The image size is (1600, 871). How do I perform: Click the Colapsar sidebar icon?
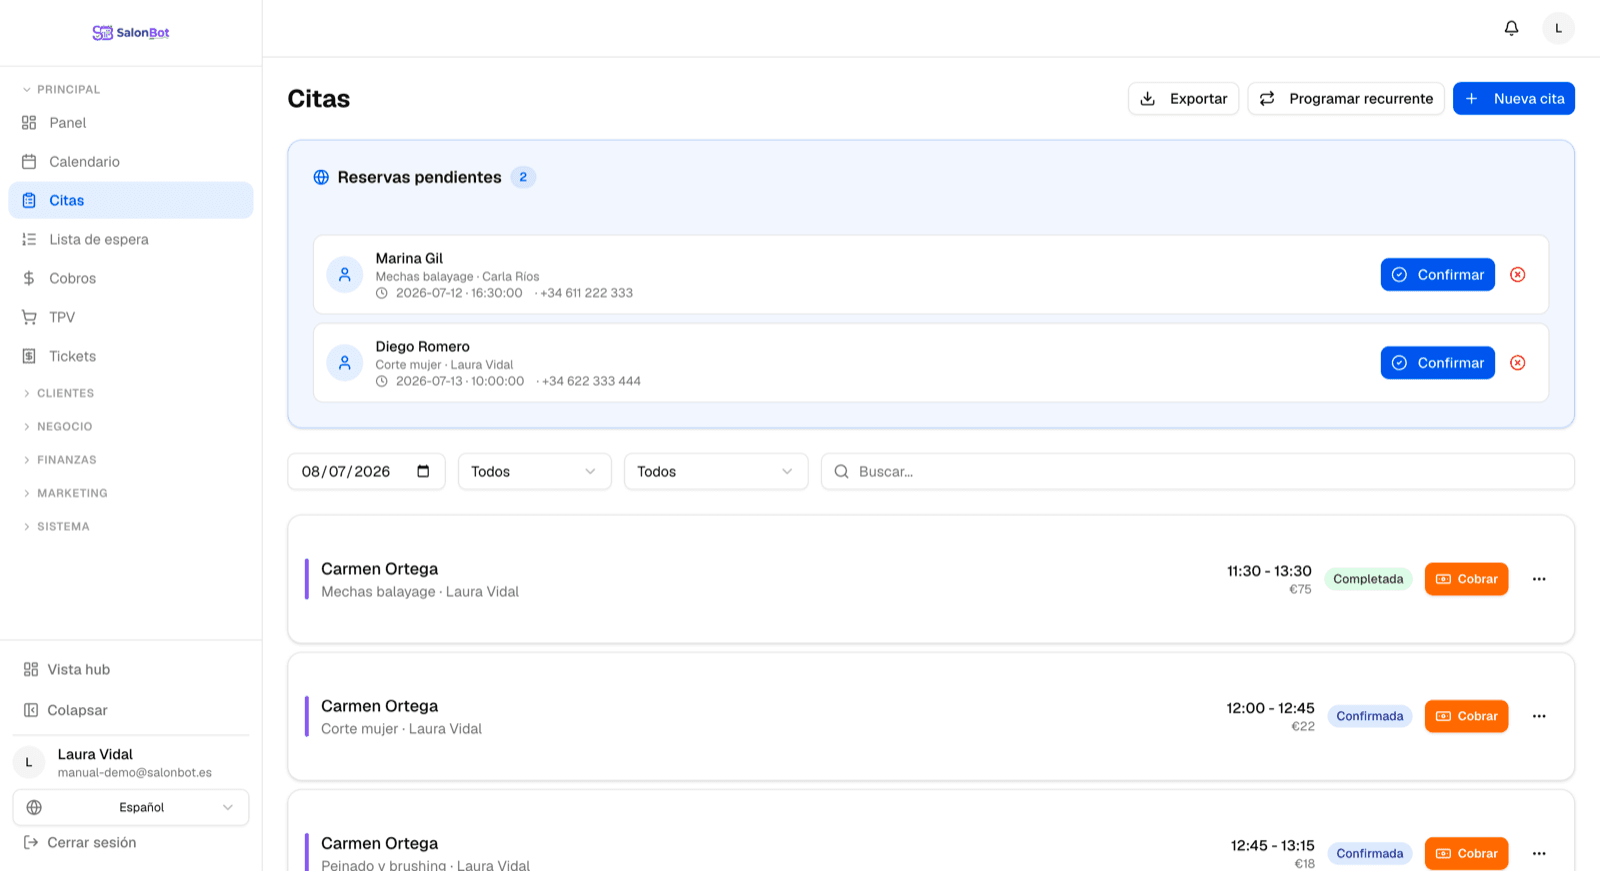pyautogui.click(x=31, y=711)
